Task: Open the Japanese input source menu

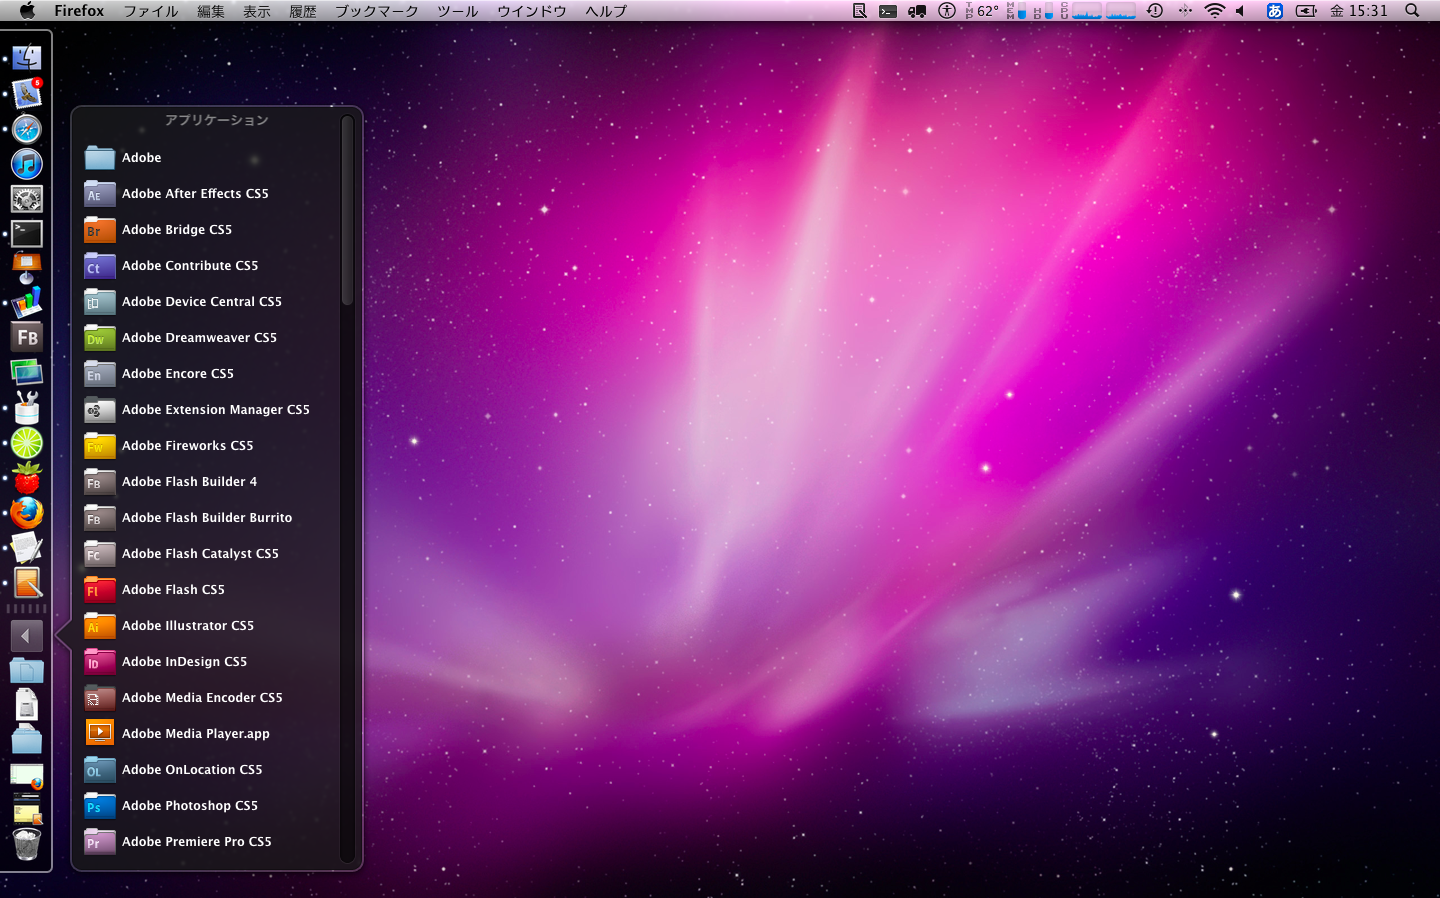Action: tap(1274, 11)
